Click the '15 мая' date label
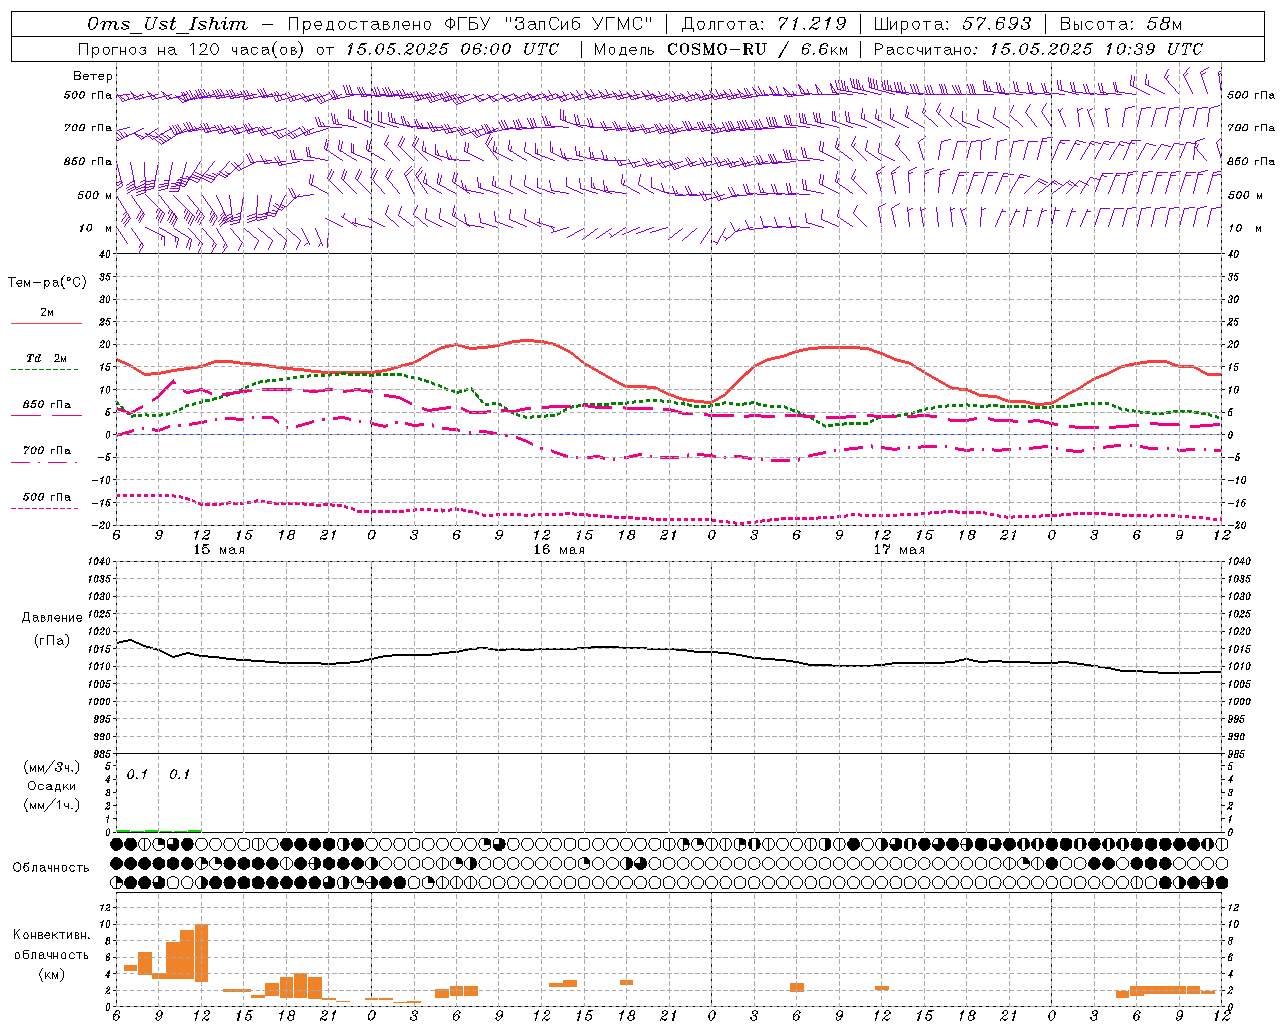 (x=219, y=550)
